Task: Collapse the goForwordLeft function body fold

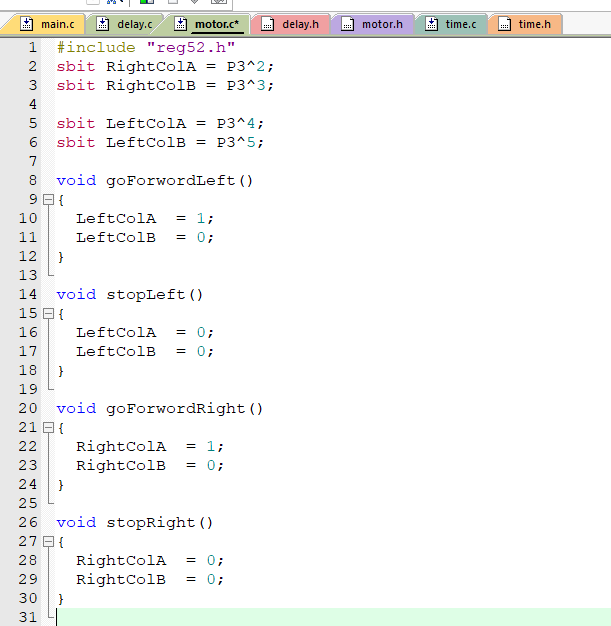Action: tap(48, 199)
